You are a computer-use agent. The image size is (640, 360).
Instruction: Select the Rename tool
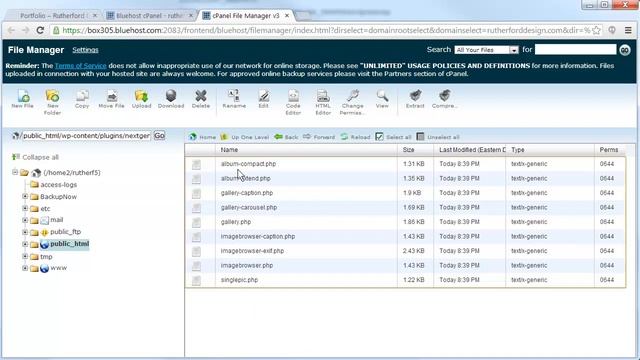[234, 99]
